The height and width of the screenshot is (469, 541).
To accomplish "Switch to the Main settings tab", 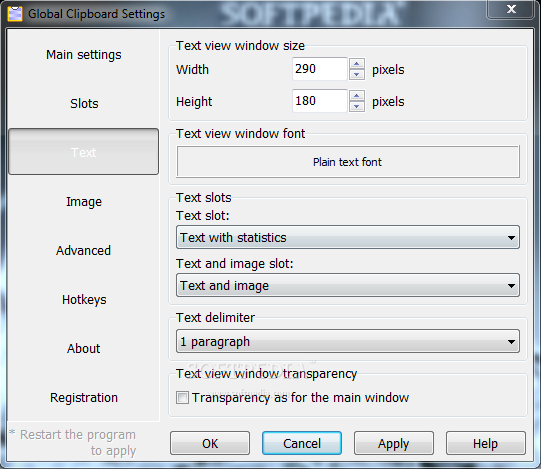I will pos(83,55).
